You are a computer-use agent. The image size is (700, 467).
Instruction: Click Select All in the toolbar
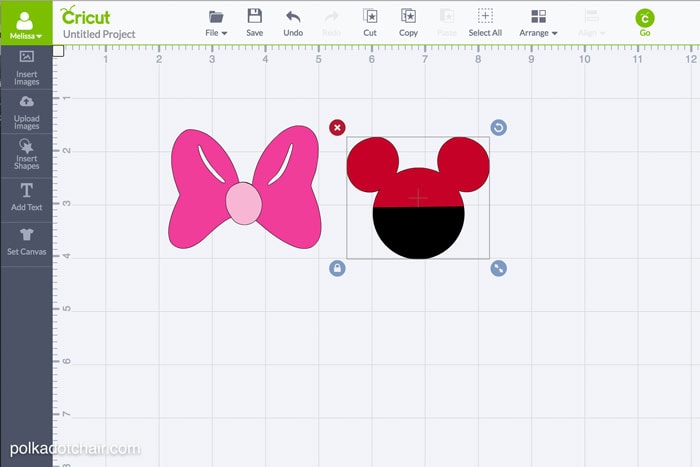click(x=485, y=21)
